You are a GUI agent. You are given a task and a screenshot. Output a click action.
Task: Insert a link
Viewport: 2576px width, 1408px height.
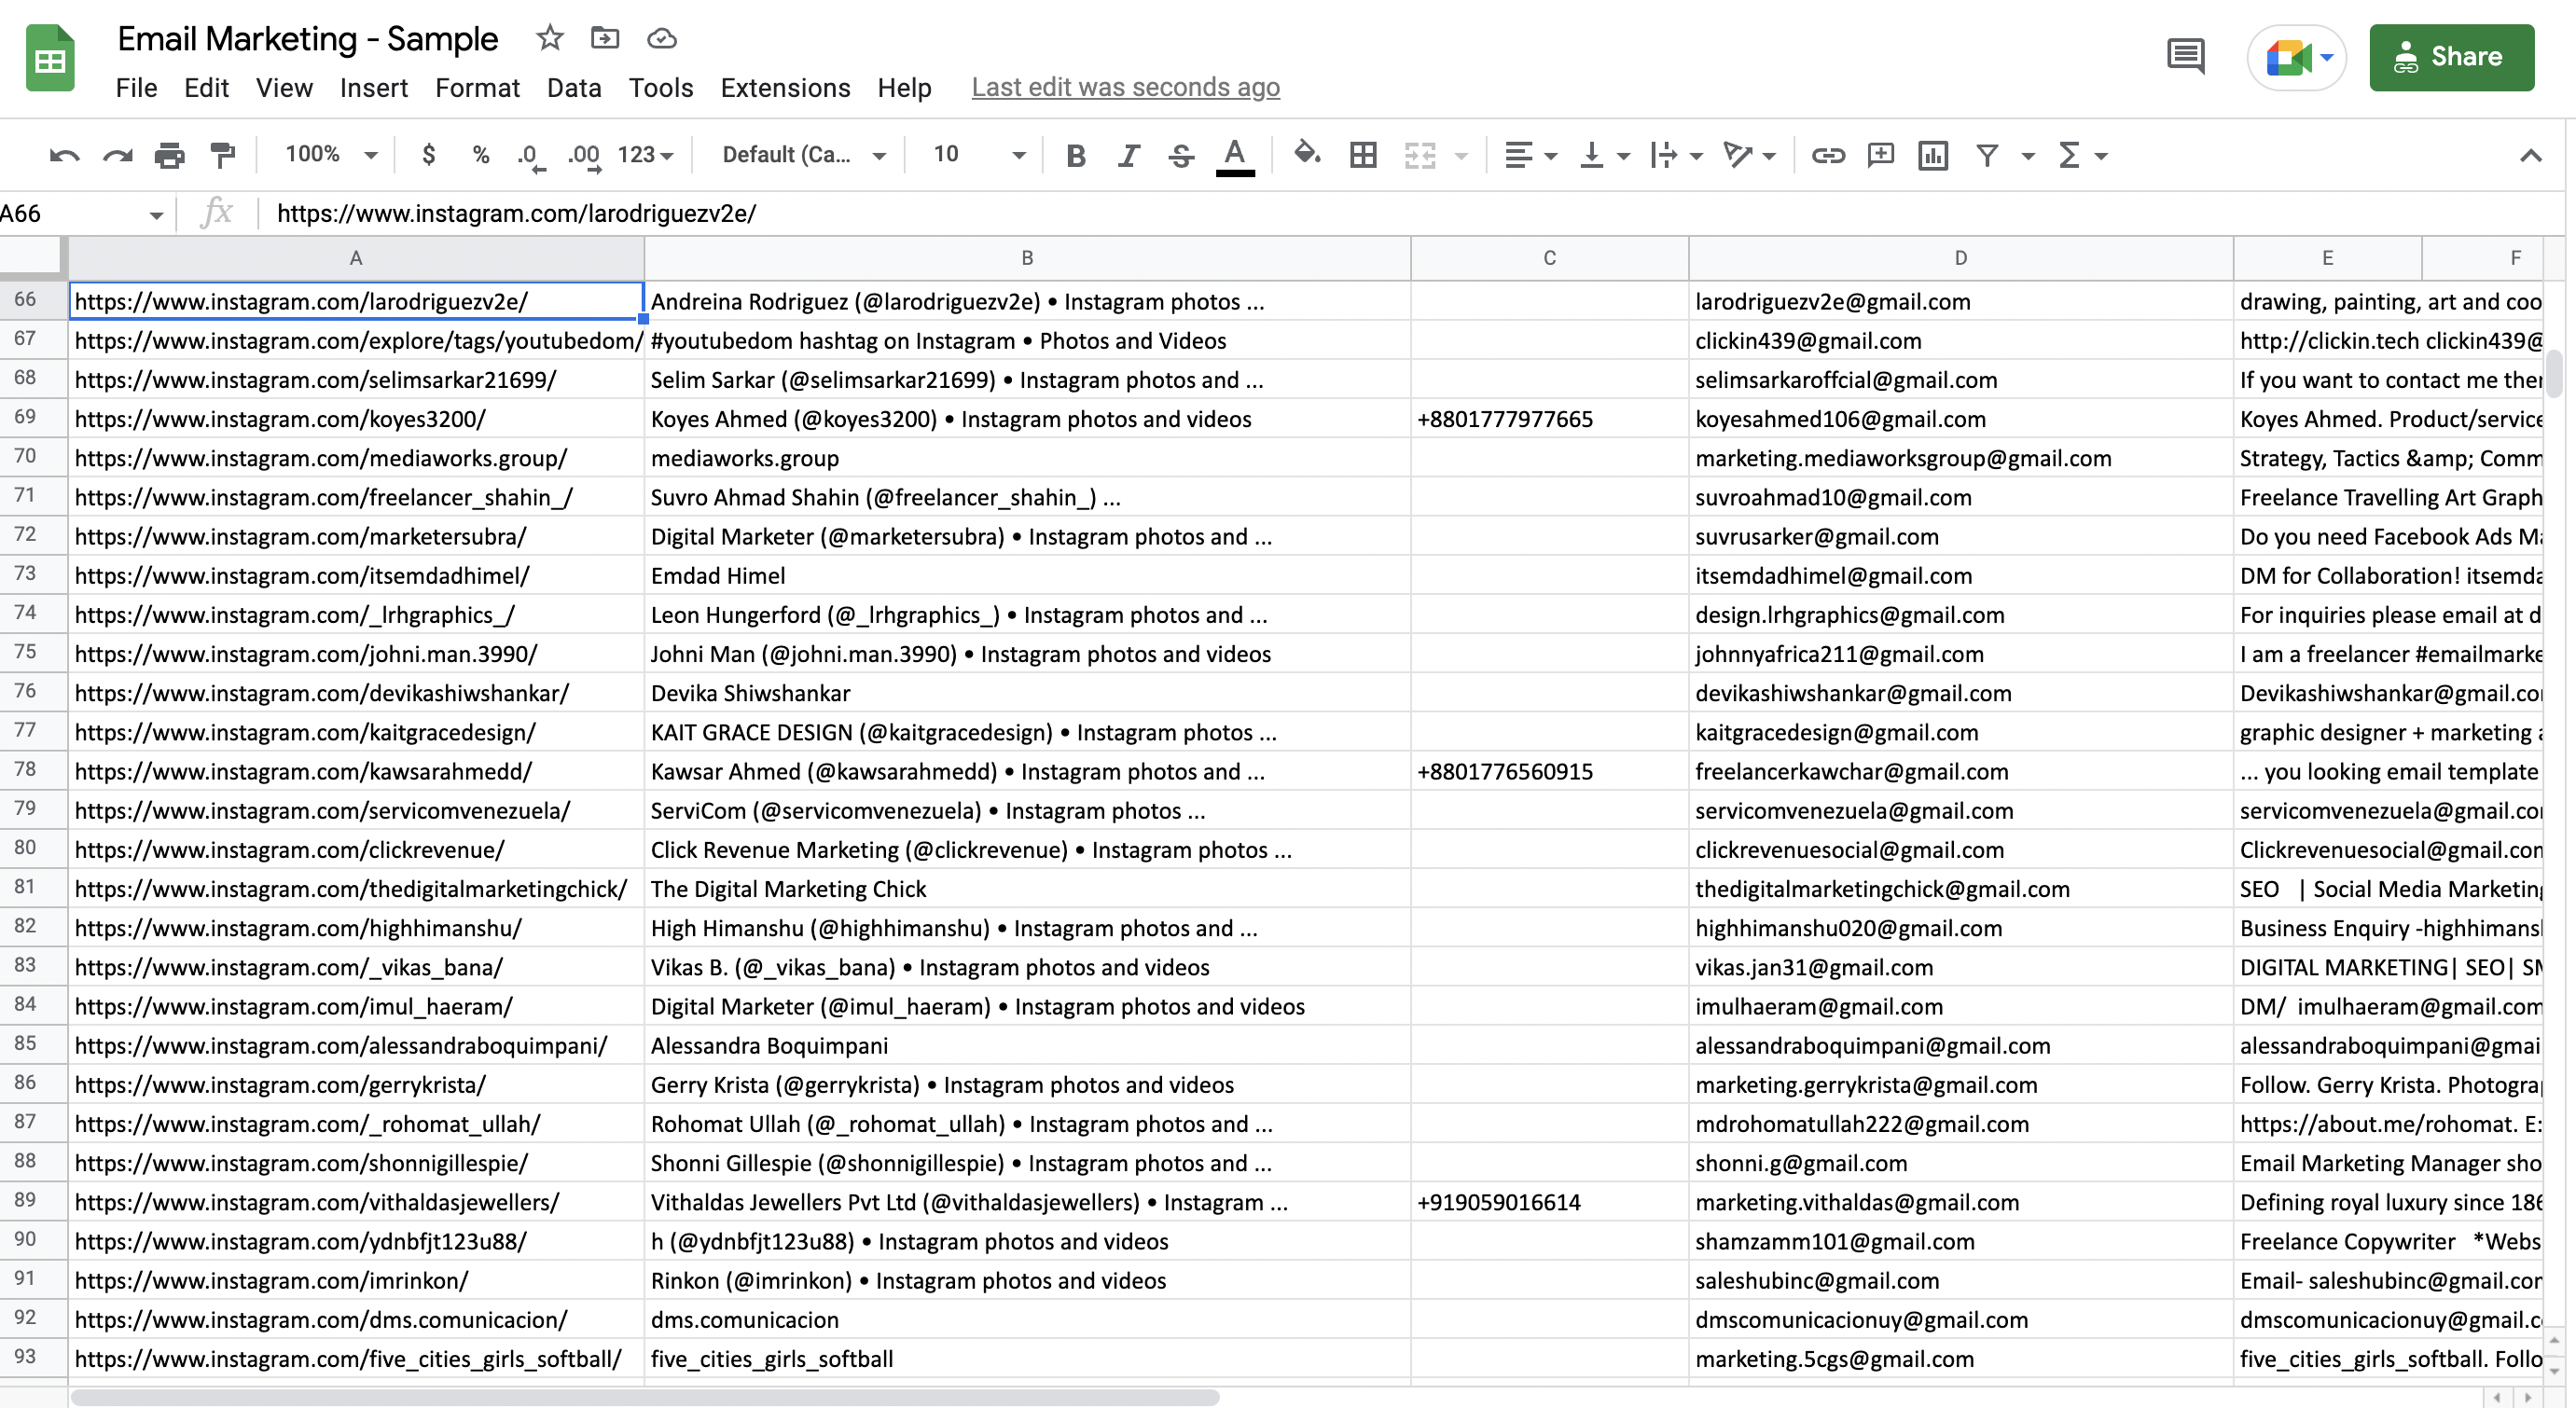pyautogui.click(x=1828, y=155)
